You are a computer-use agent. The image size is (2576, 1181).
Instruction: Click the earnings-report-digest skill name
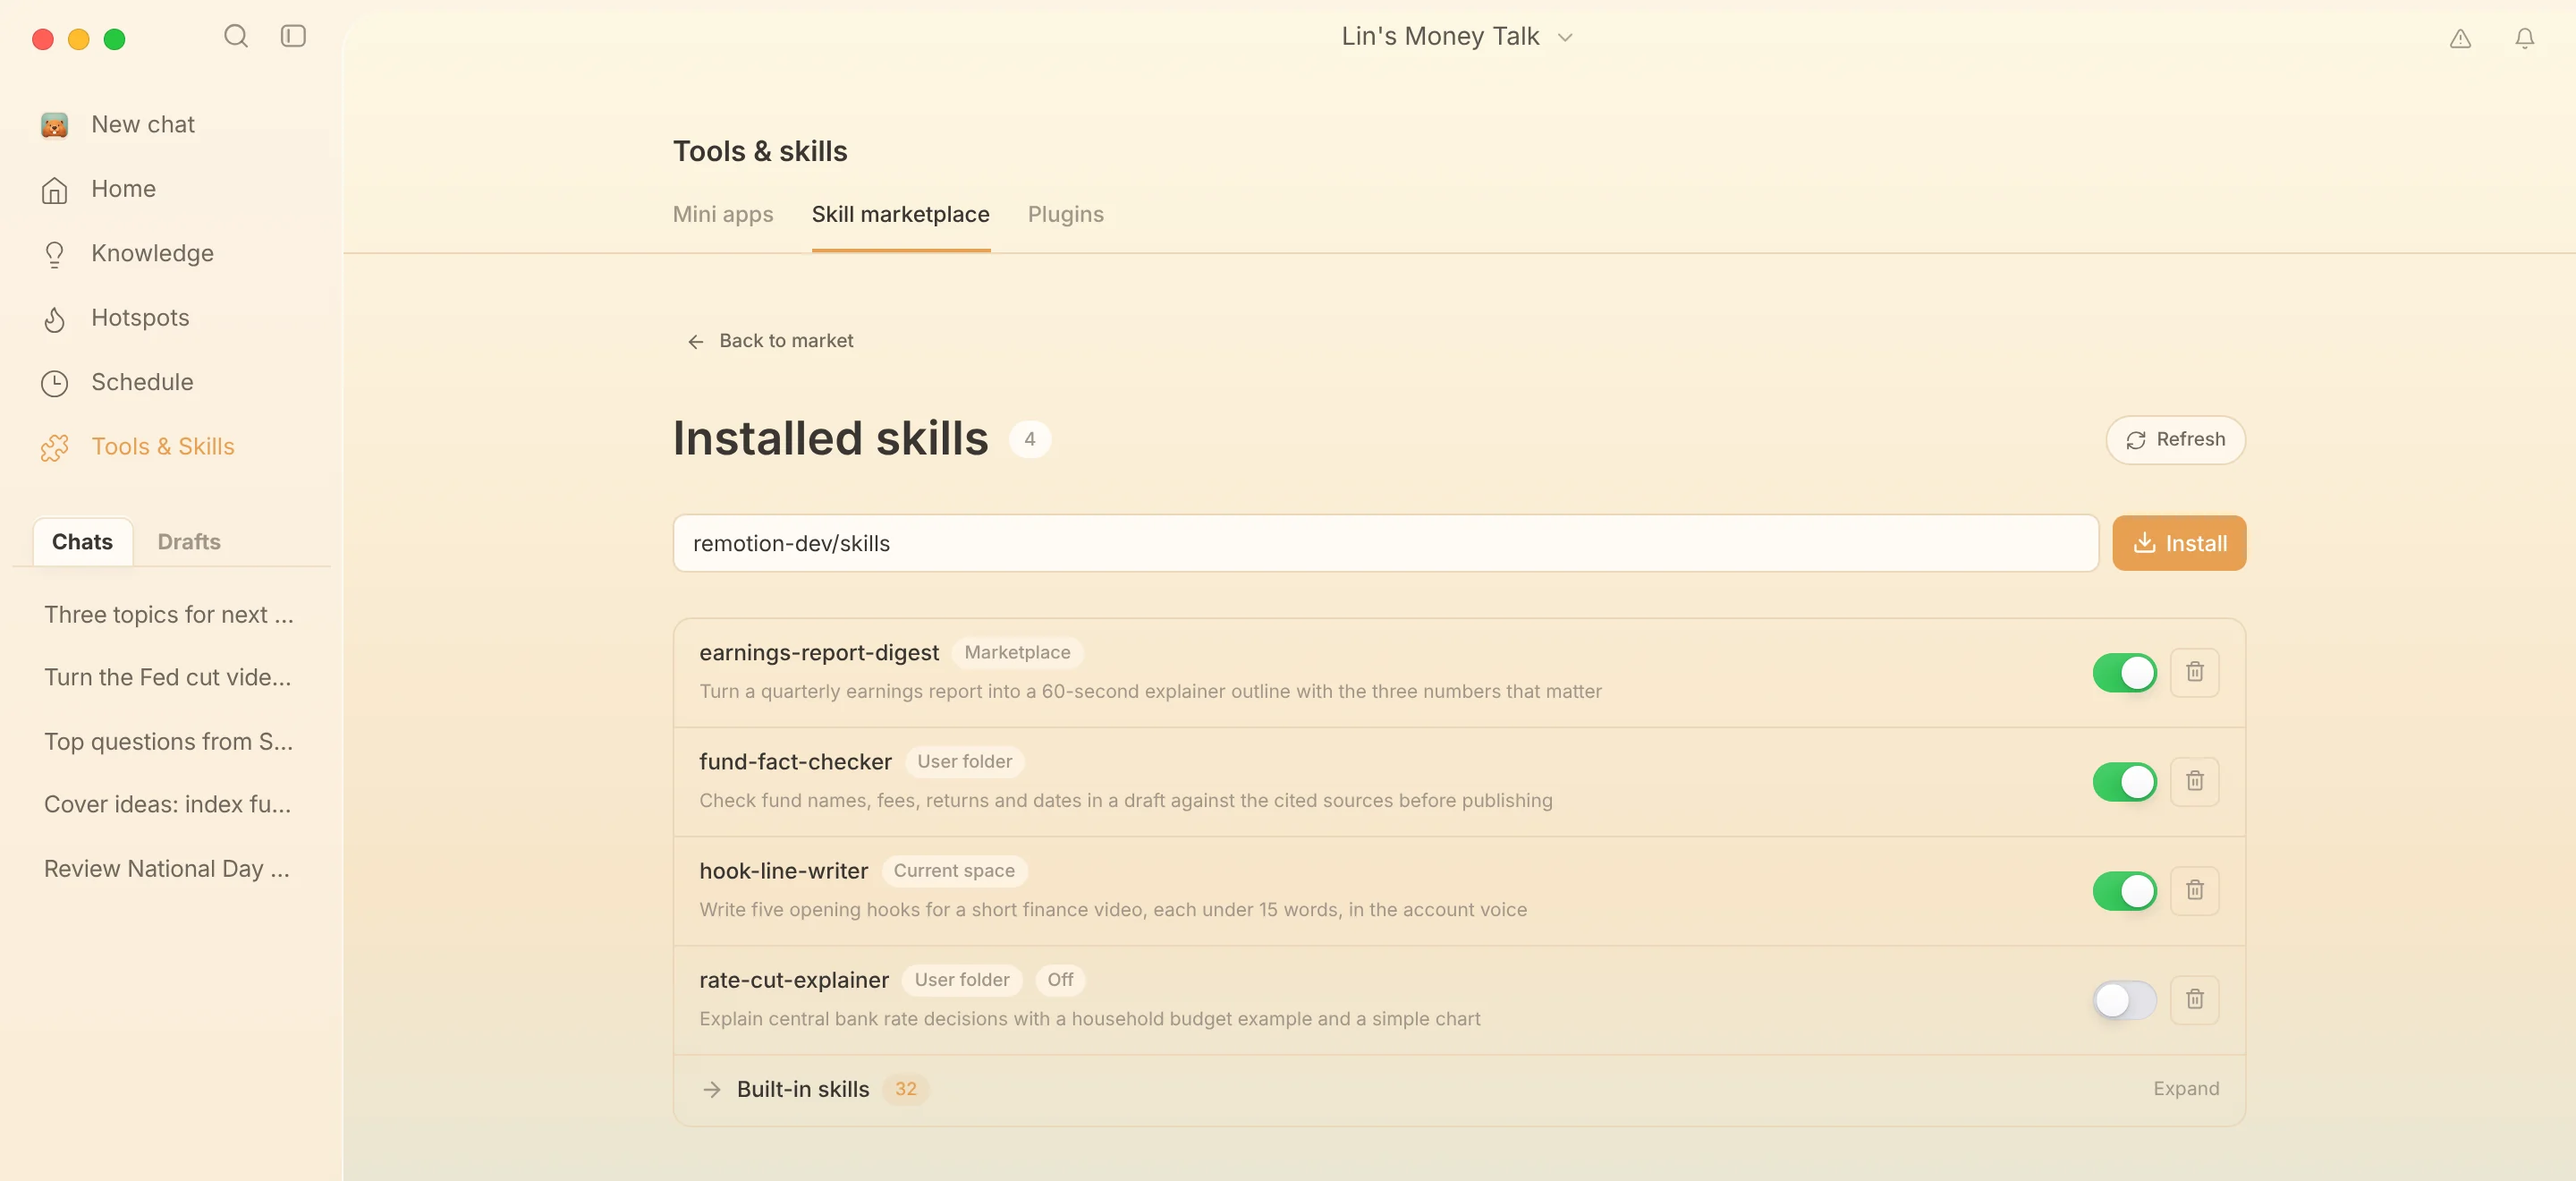coord(818,652)
